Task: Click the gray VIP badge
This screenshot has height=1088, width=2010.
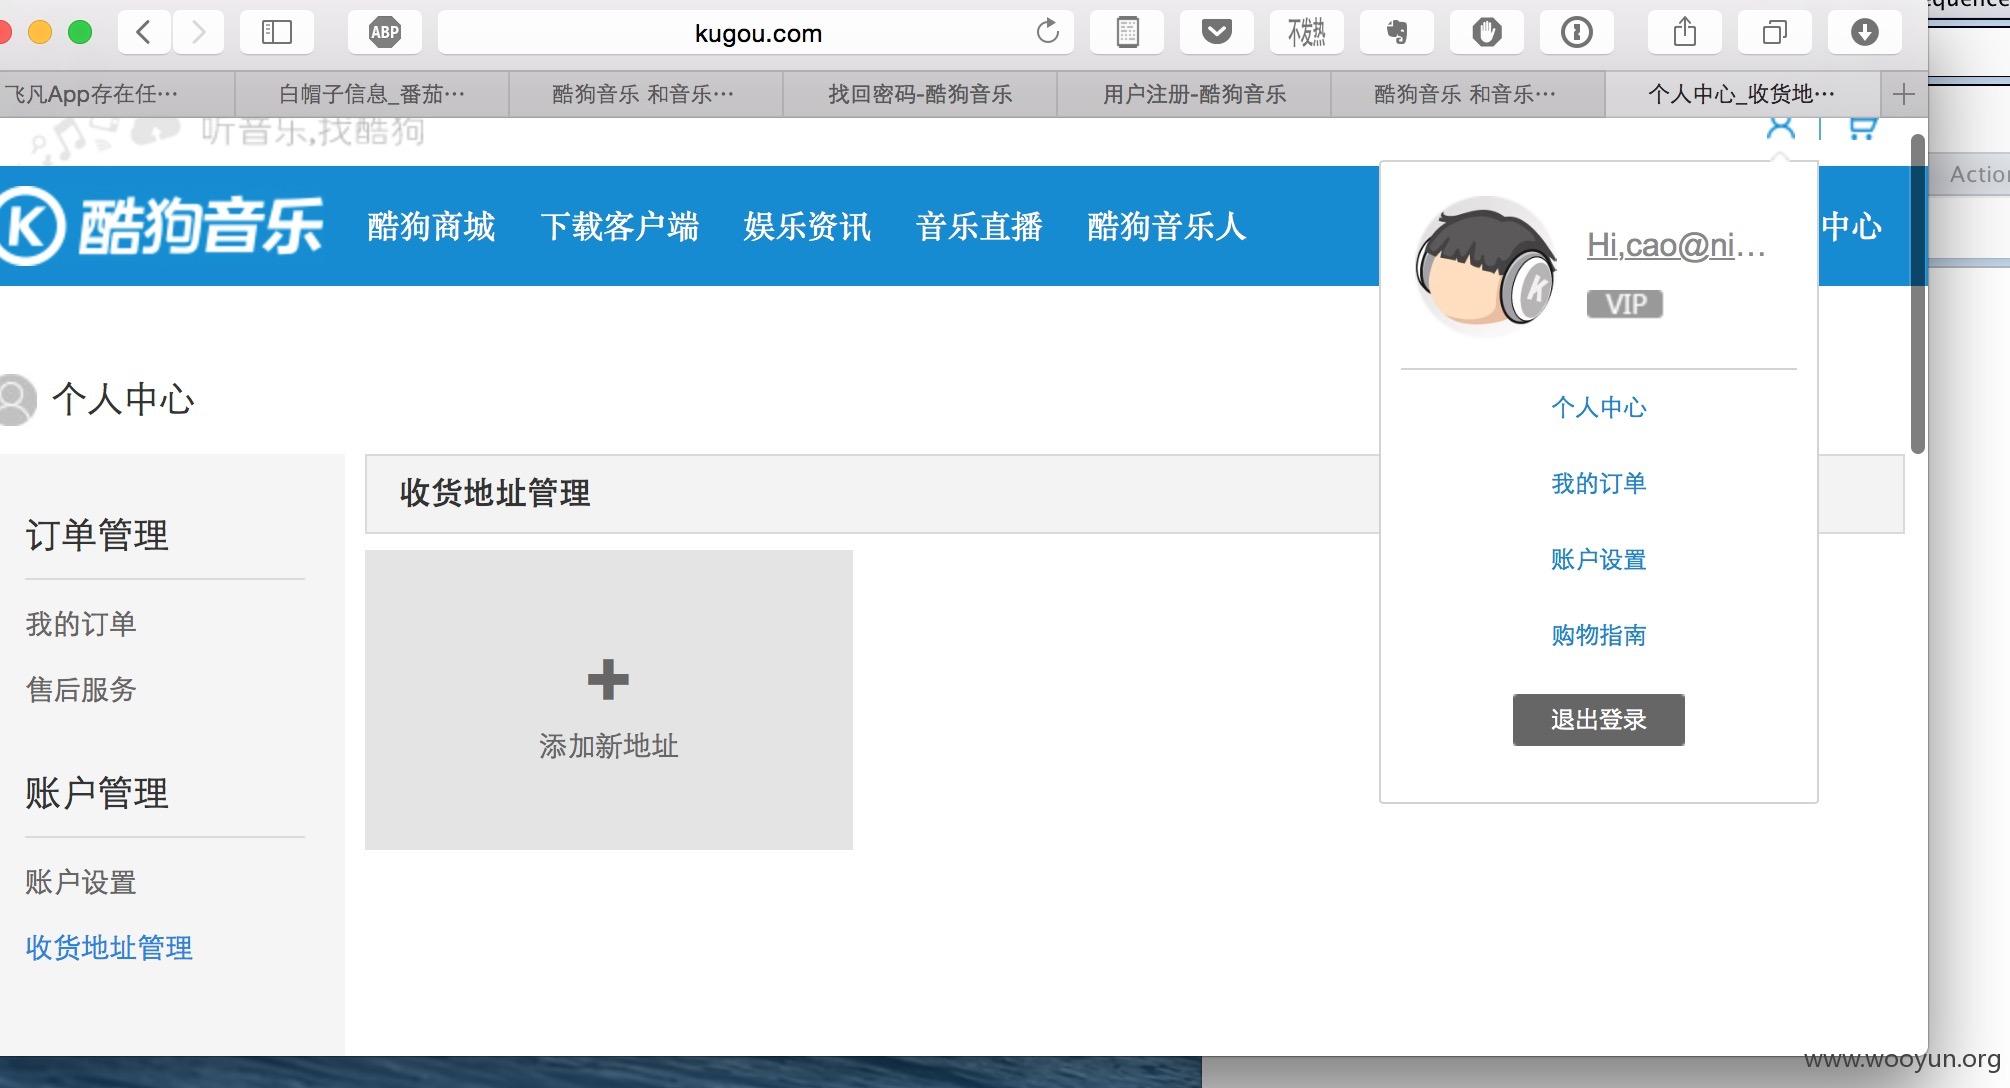Action: 1625,304
